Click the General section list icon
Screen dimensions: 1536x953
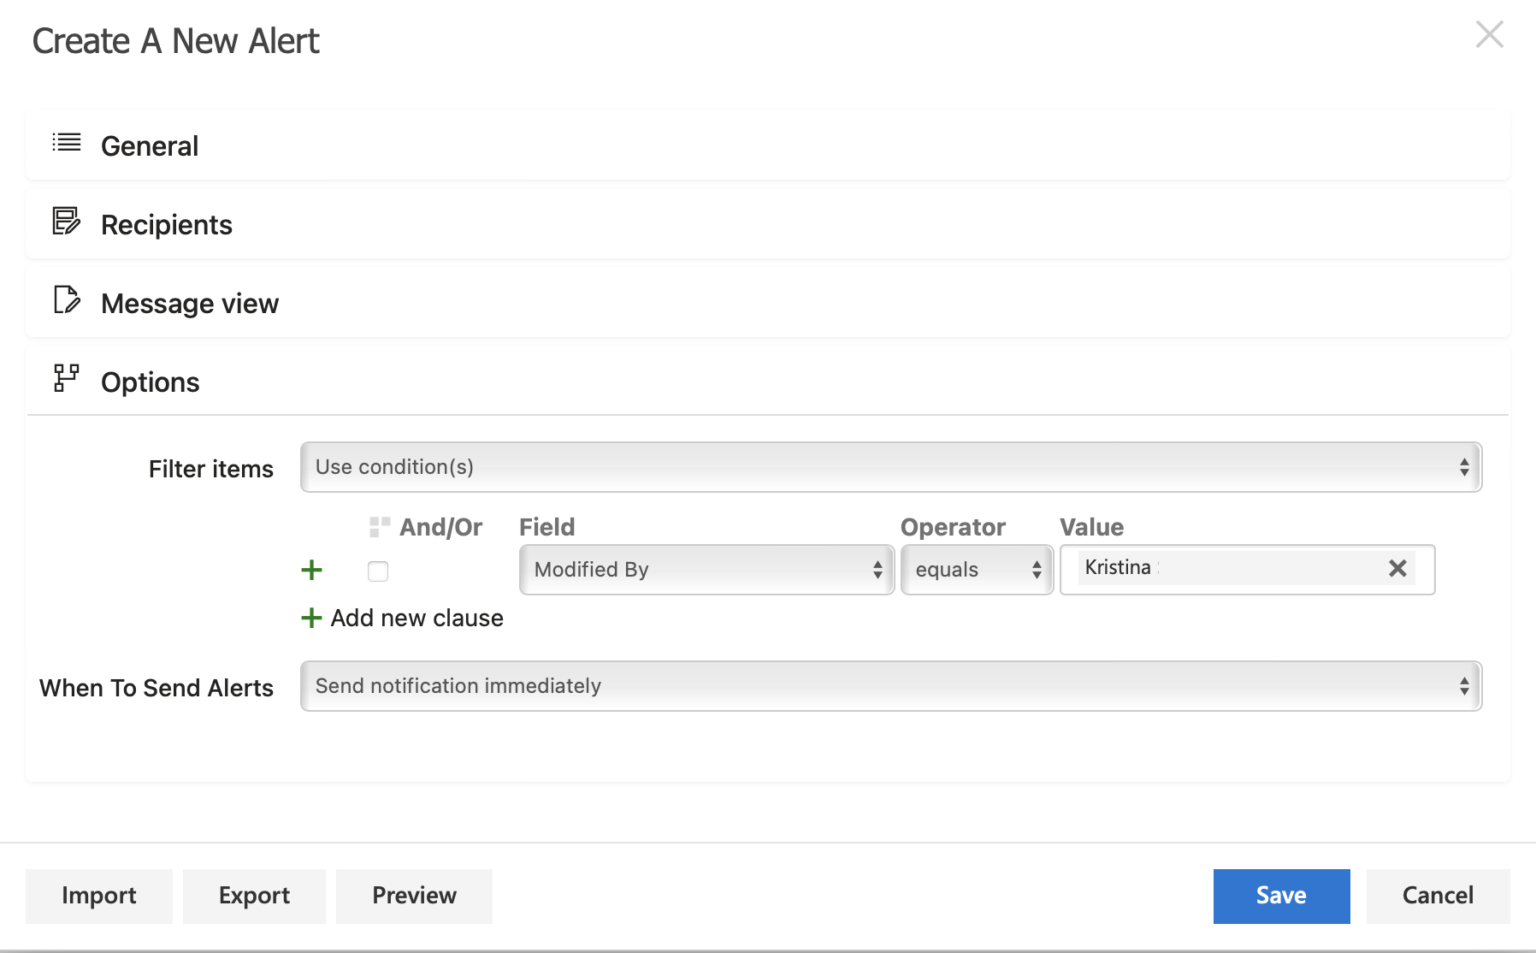tap(65, 143)
